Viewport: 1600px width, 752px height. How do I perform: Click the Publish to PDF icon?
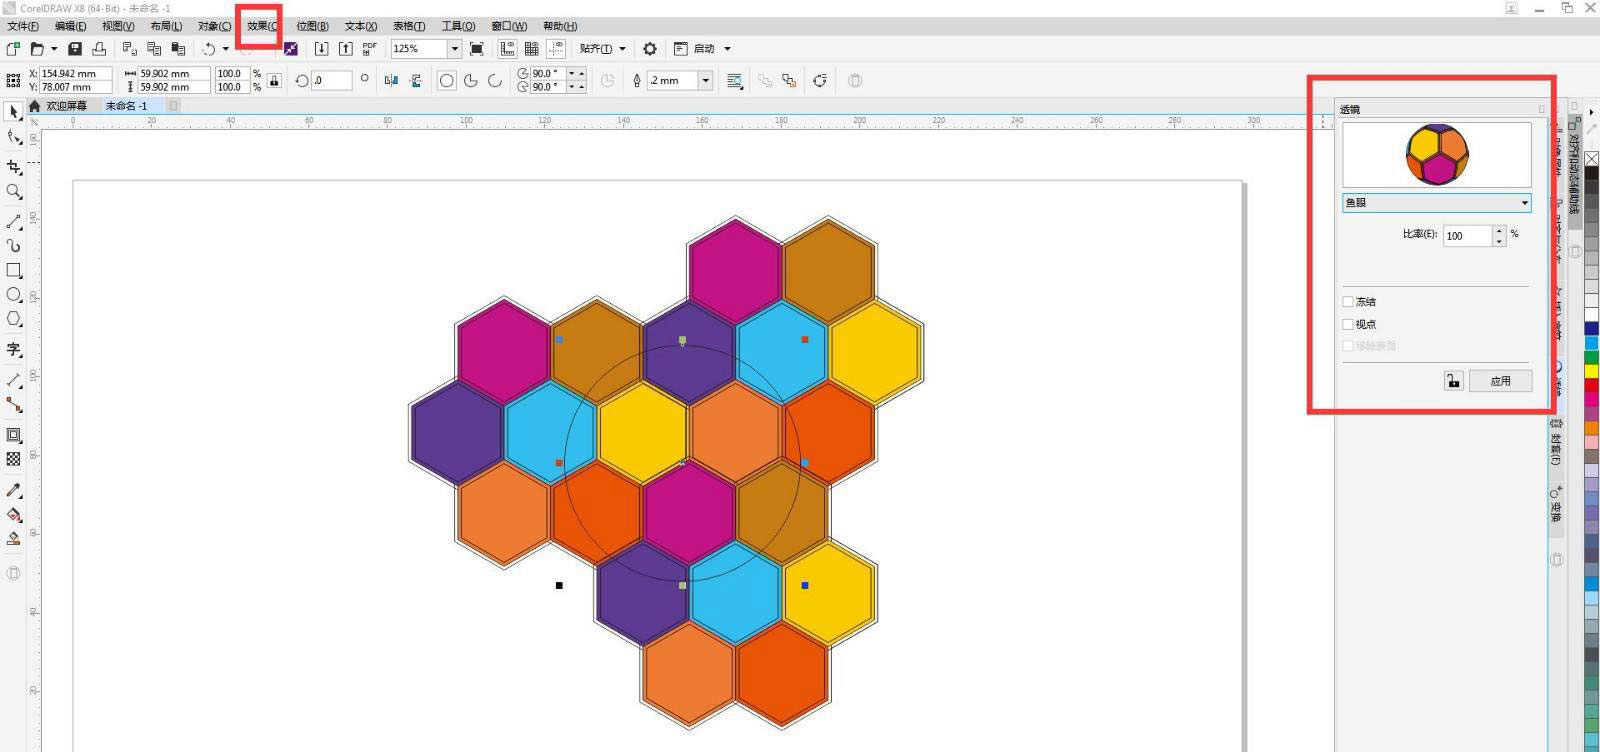click(x=370, y=48)
